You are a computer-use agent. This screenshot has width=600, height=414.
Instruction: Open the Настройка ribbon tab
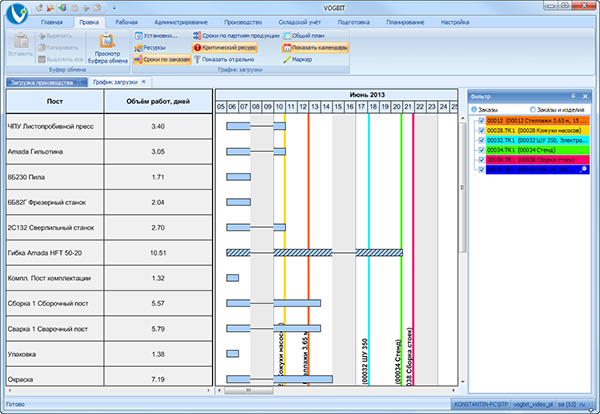[x=455, y=22]
